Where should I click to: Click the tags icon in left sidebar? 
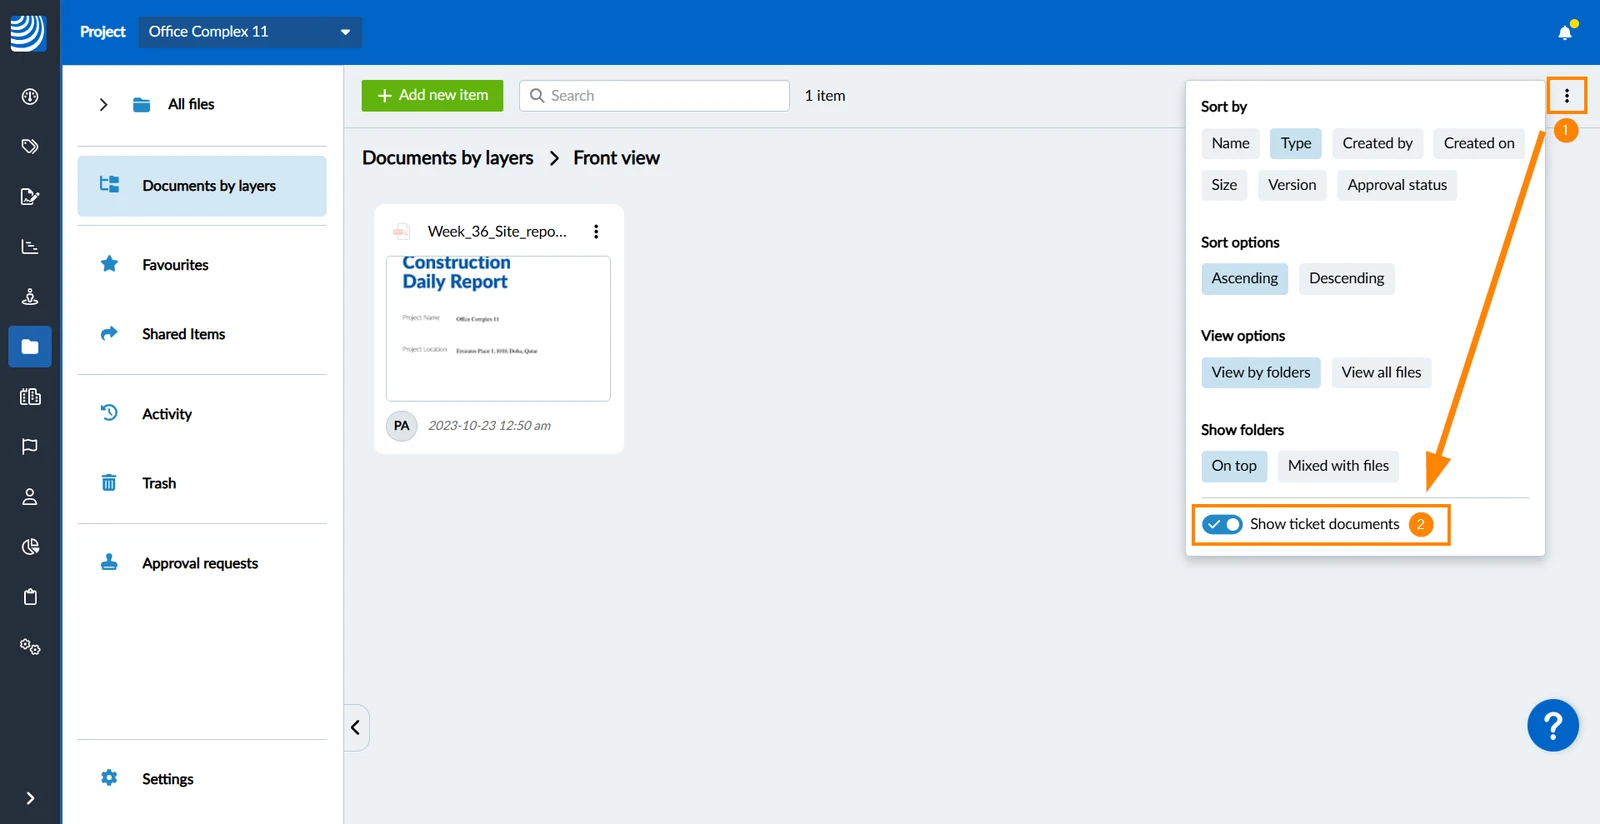point(30,146)
